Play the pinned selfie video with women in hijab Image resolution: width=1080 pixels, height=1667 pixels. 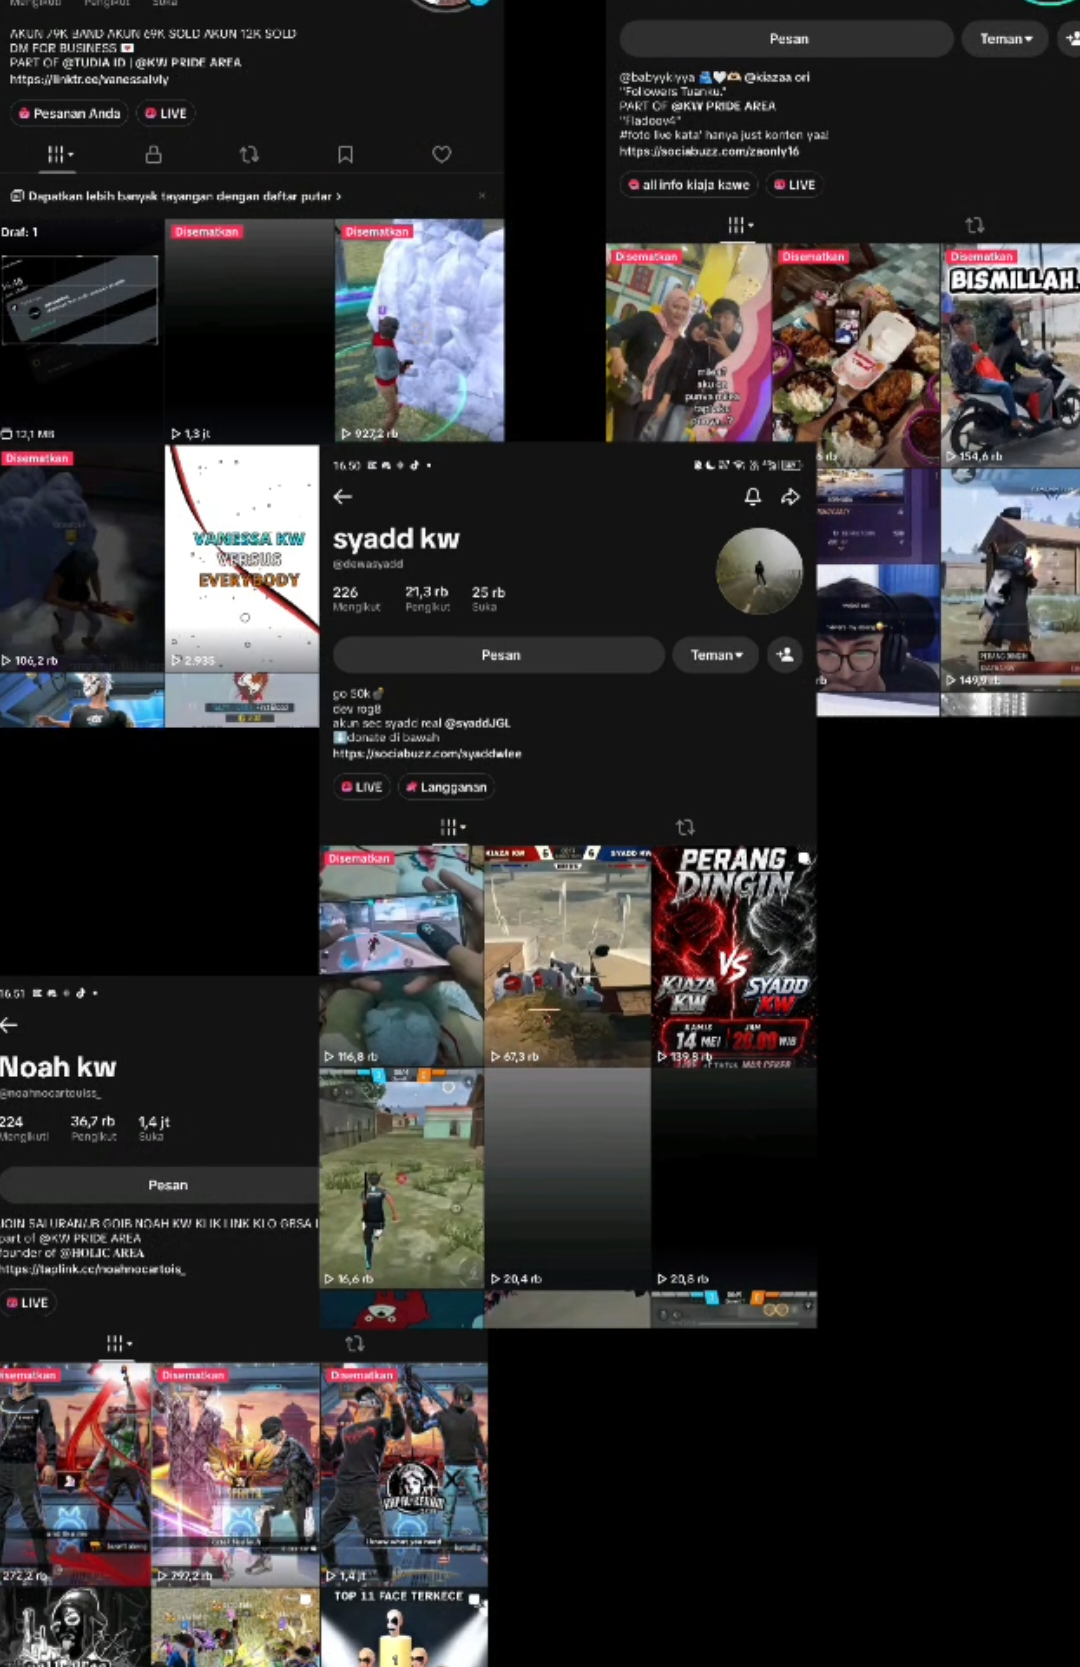688,343
